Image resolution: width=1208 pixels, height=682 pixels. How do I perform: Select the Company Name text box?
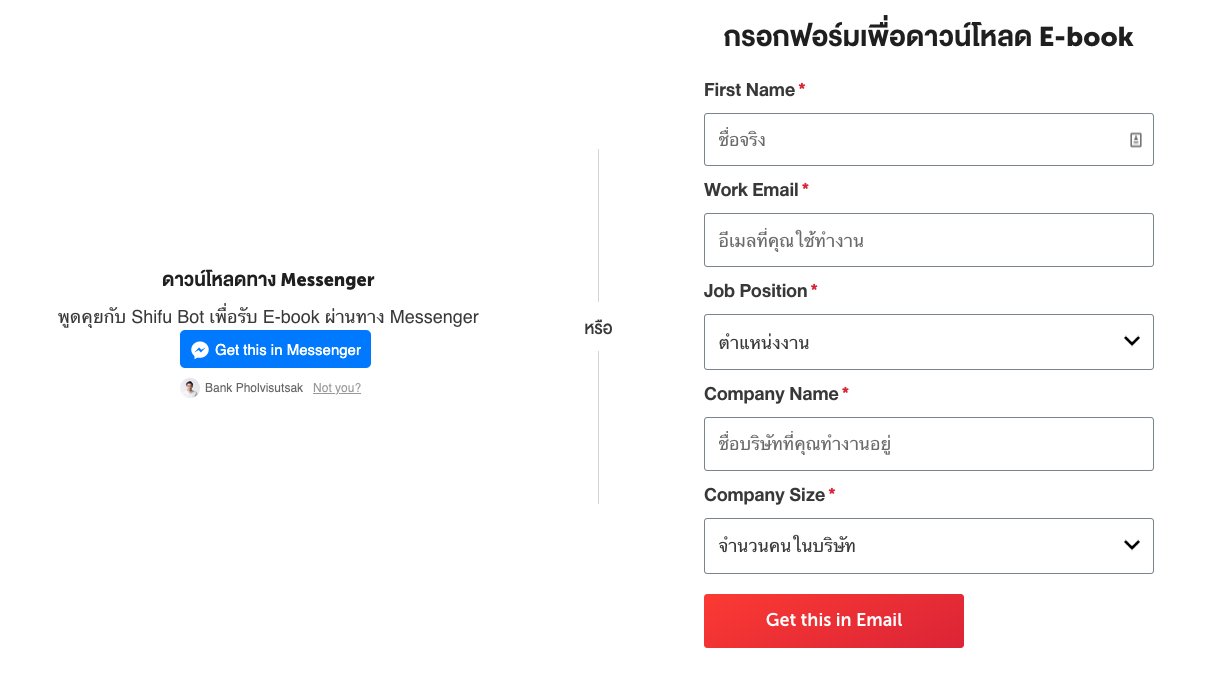[928, 444]
